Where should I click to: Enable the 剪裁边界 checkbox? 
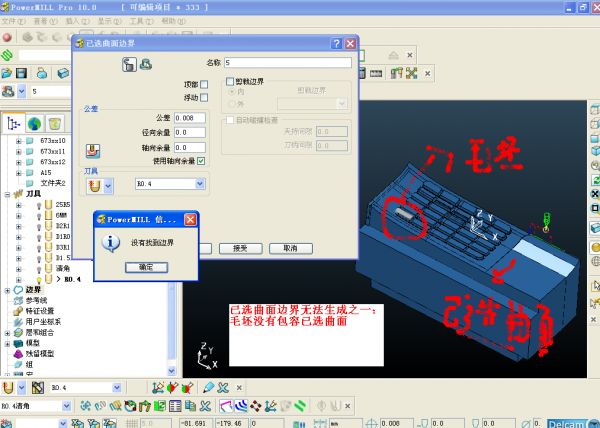230,81
